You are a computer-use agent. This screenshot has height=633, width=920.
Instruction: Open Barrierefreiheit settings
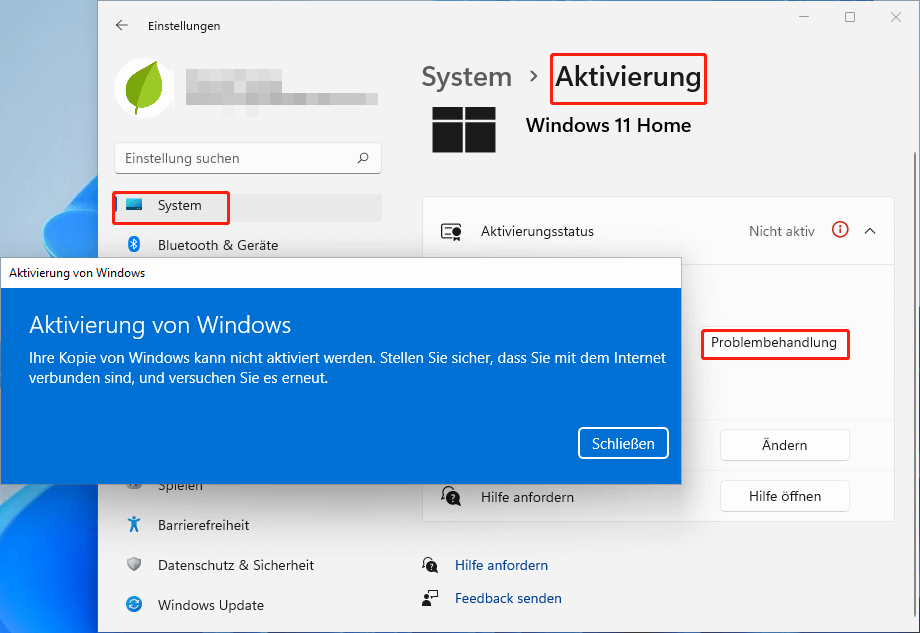point(248,525)
